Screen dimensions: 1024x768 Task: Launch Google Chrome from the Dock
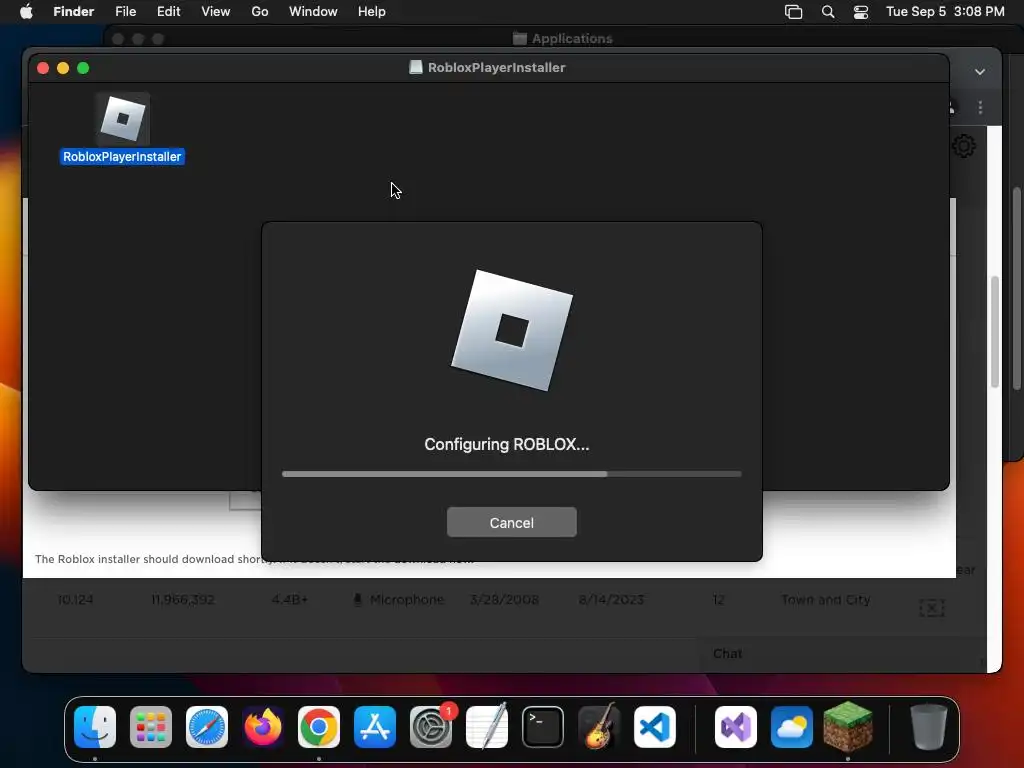click(x=319, y=727)
